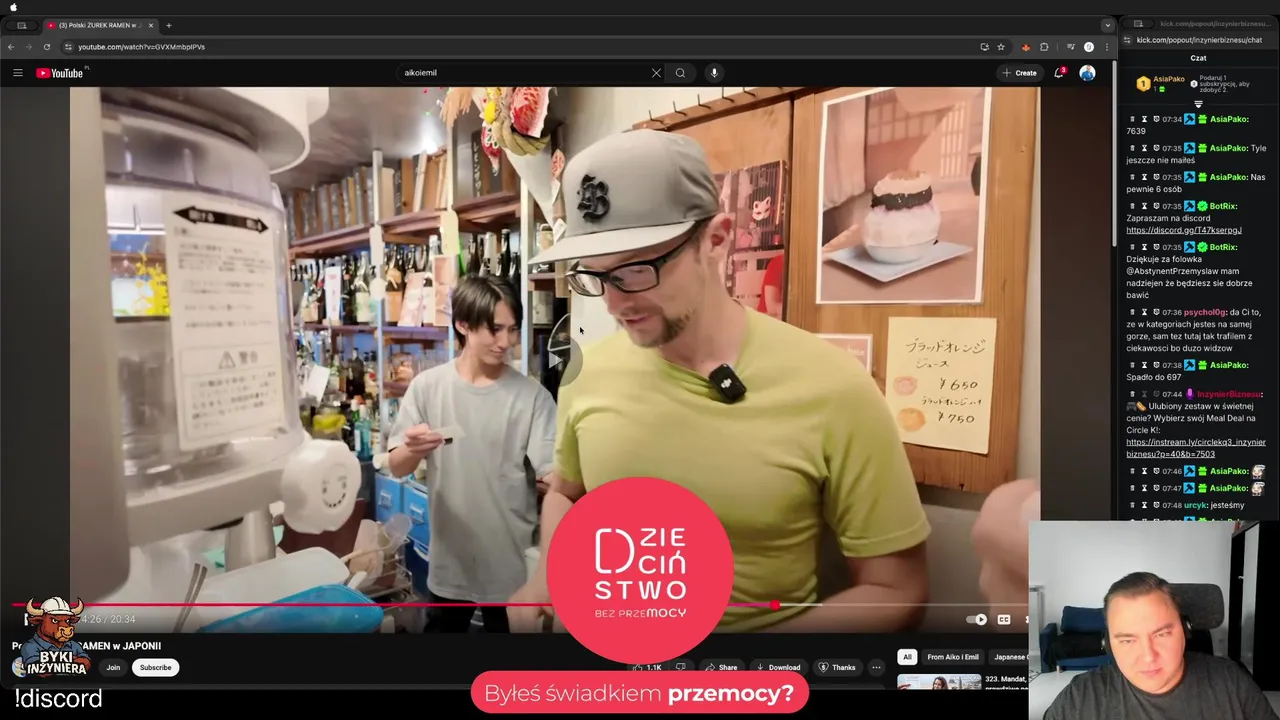Open site info icon beside youtube.com URL
Image resolution: width=1280 pixels, height=720 pixels.
pos(68,47)
